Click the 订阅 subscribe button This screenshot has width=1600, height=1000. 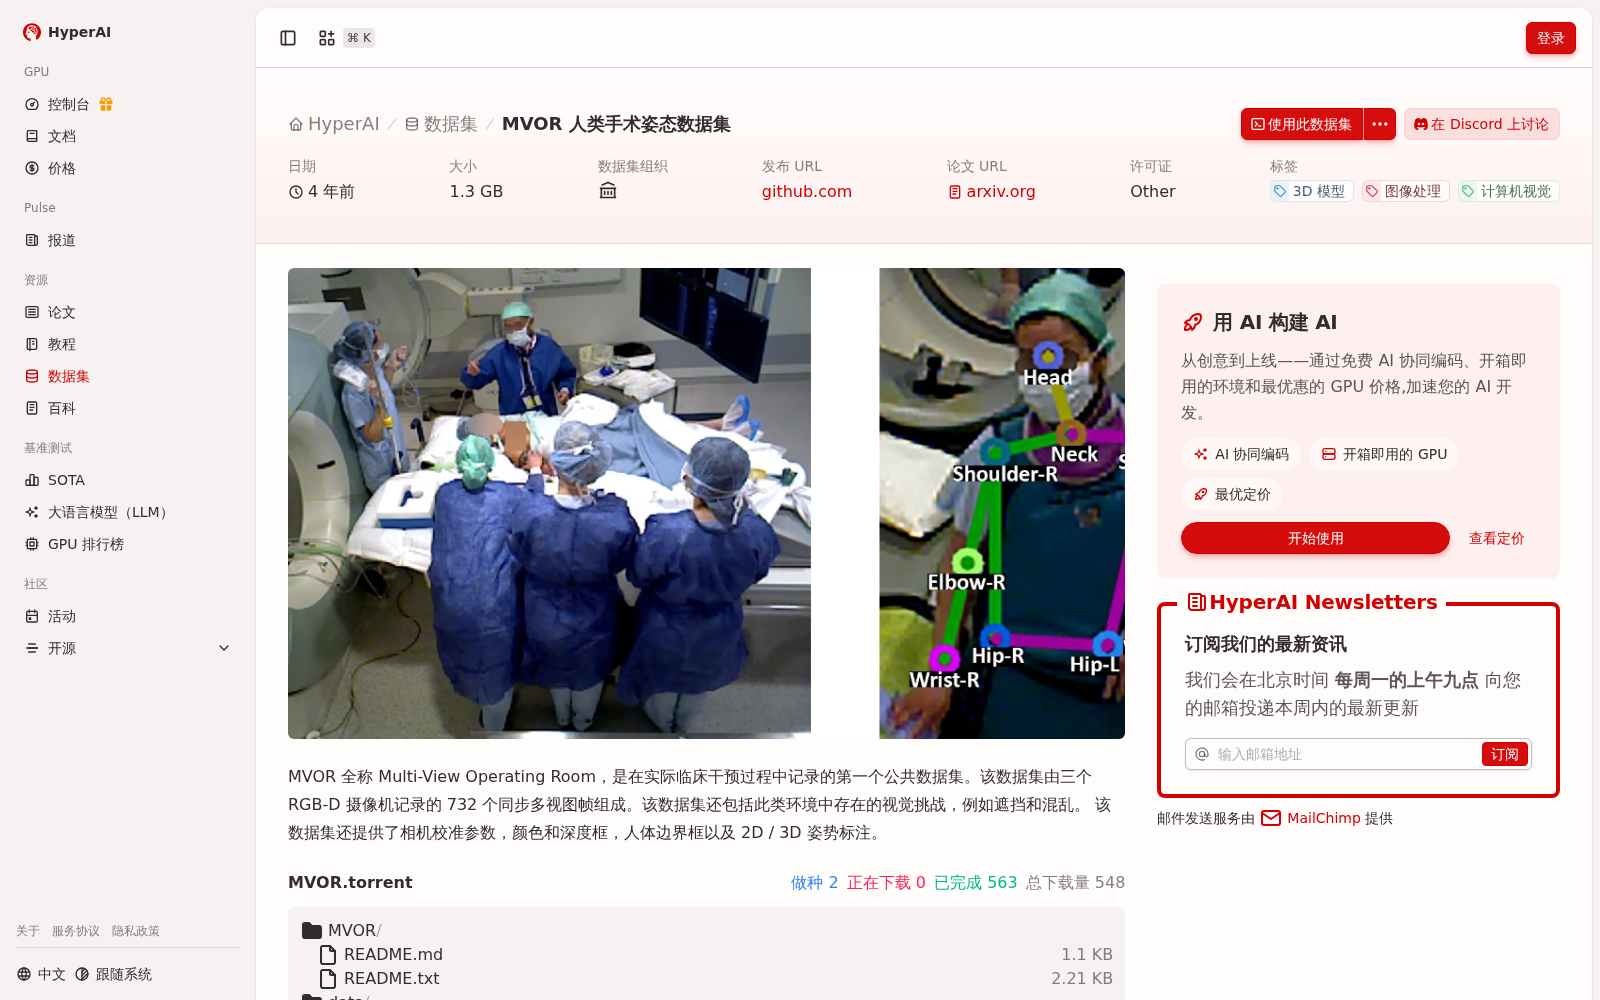point(1505,754)
